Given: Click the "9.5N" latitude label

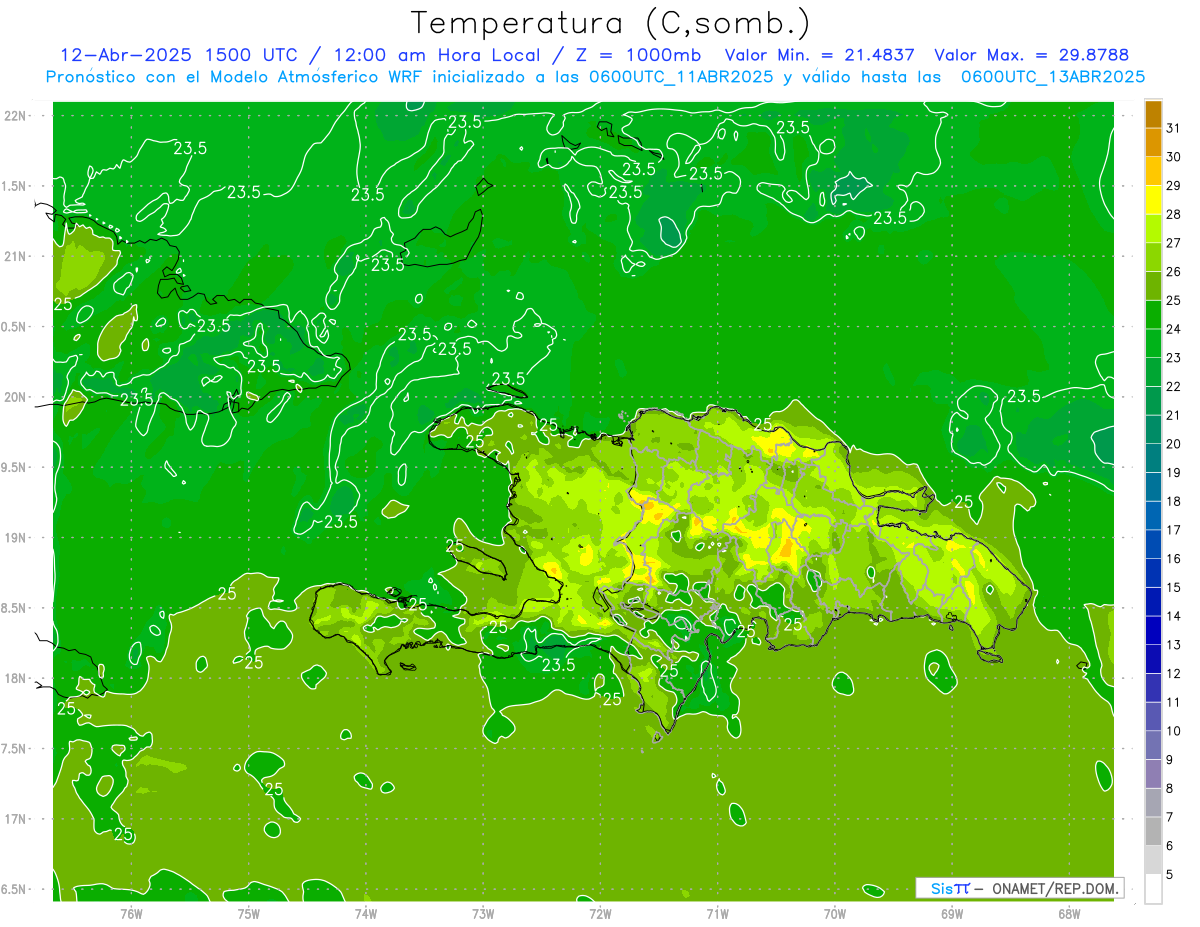Looking at the screenshot, I should [14, 467].
